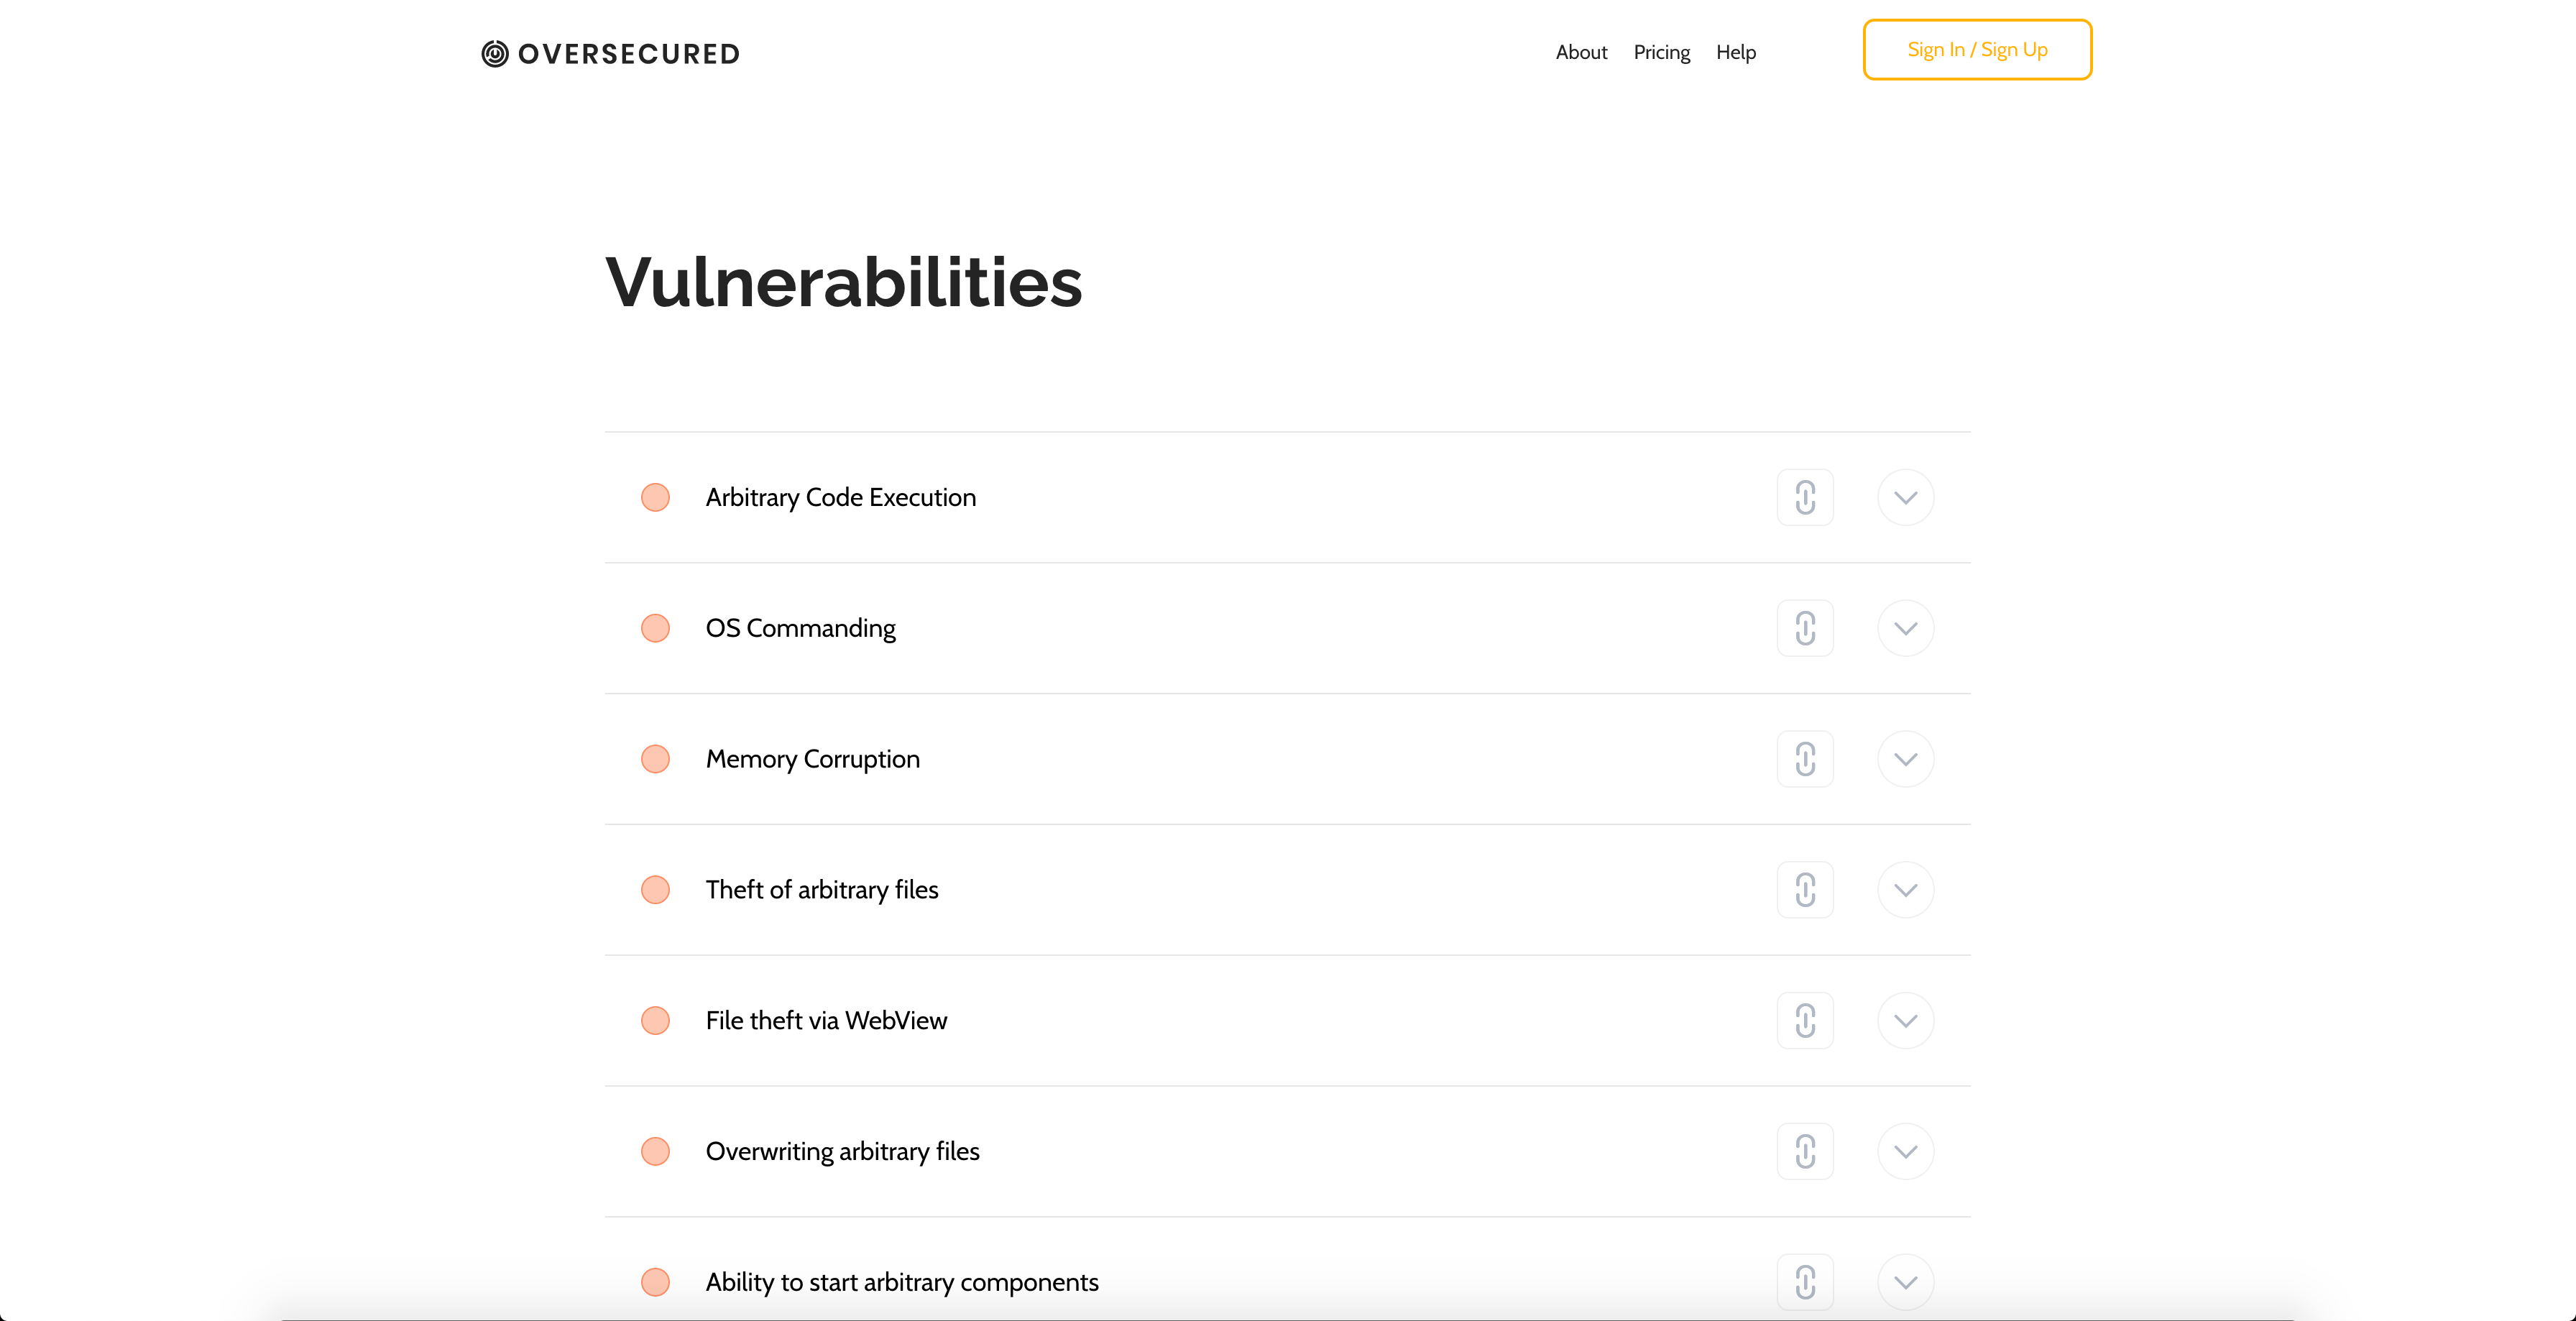The width and height of the screenshot is (2576, 1321).
Task: Click the orange circle beside Theft of arbitrary files
Action: (656, 889)
